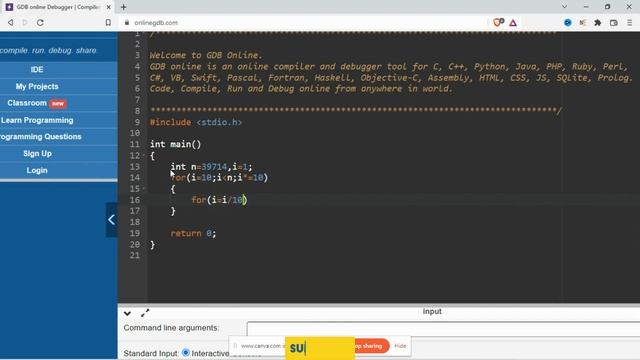Bookmark this page using the bookmark icon
The height and width of the screenshot is (360, 640).
[x=108, y=23]
